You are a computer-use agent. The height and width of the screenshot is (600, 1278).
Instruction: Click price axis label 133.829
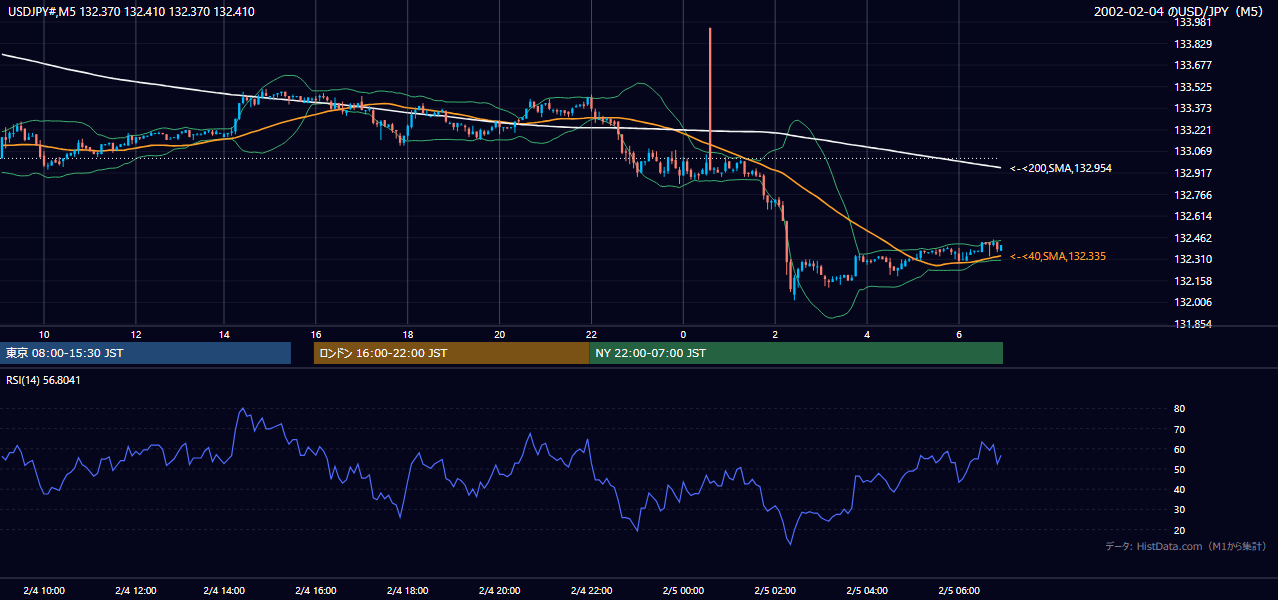point(1192,44)
